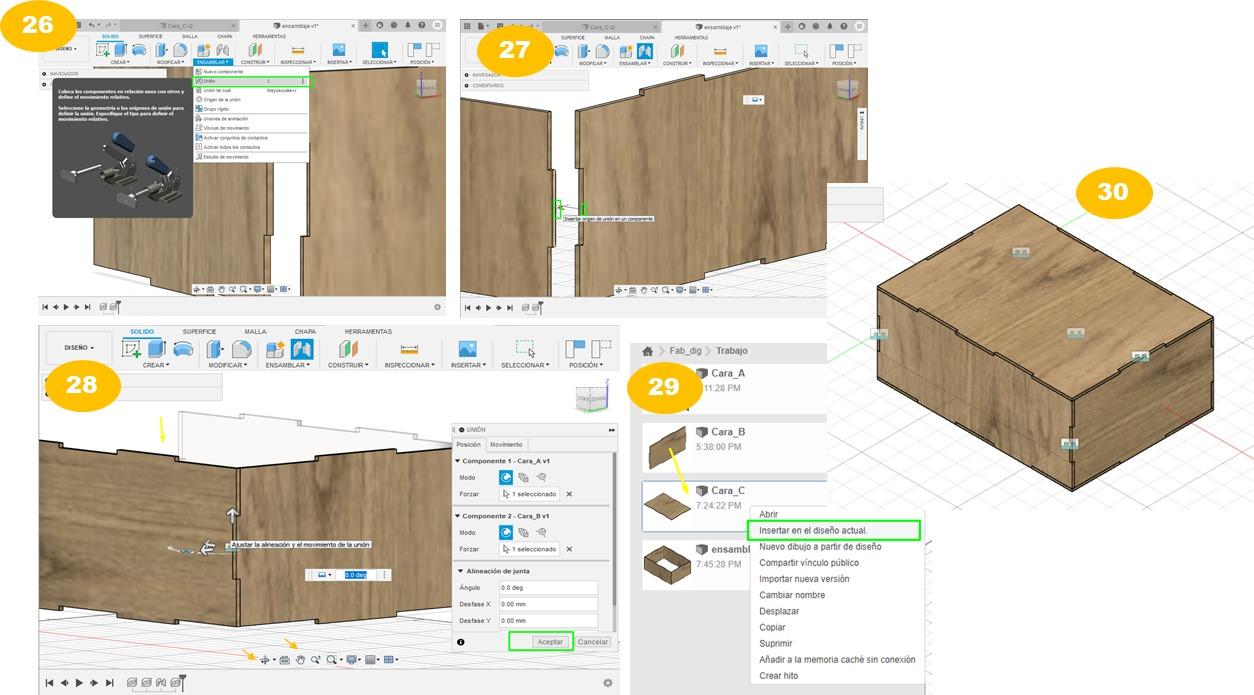The image size is (1254, 695).
Task: Click Extrude icon in UNIÓN dialog window
Action: [156, 348]
